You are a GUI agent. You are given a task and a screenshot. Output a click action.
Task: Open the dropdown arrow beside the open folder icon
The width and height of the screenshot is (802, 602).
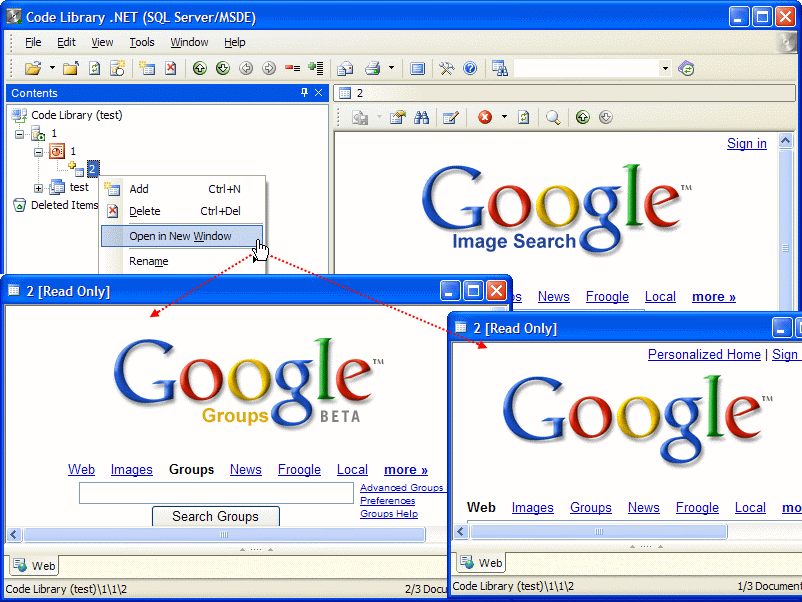point(52,68)
